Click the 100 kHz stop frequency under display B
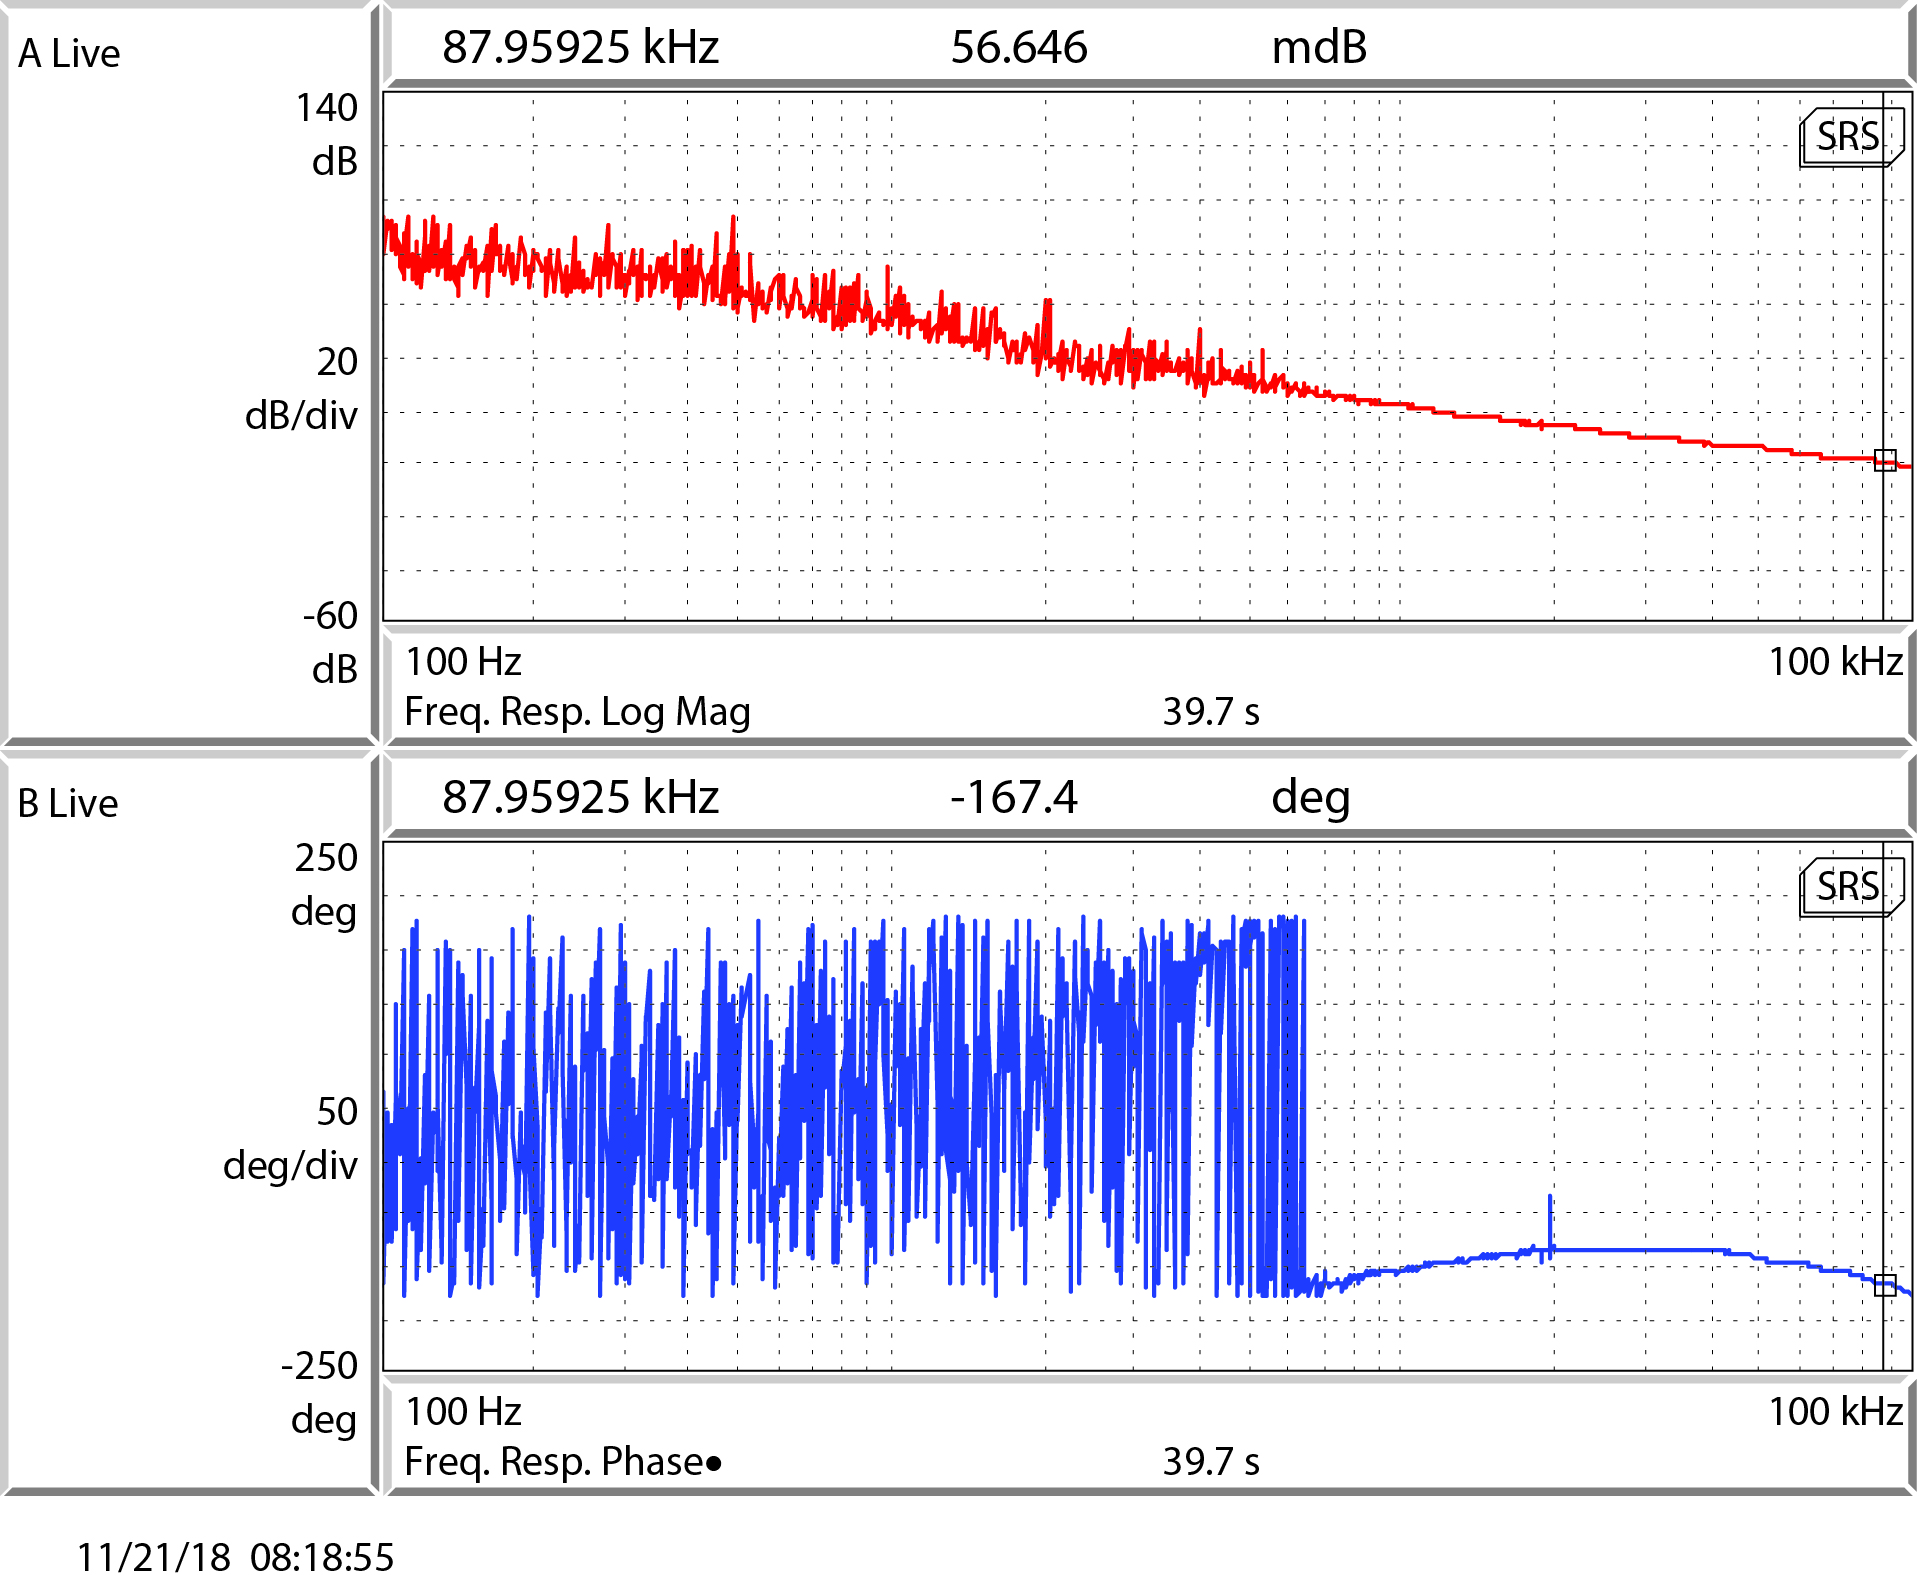The height and width of the screenshot is (1581, 1919). [x=1836, y=1412]
